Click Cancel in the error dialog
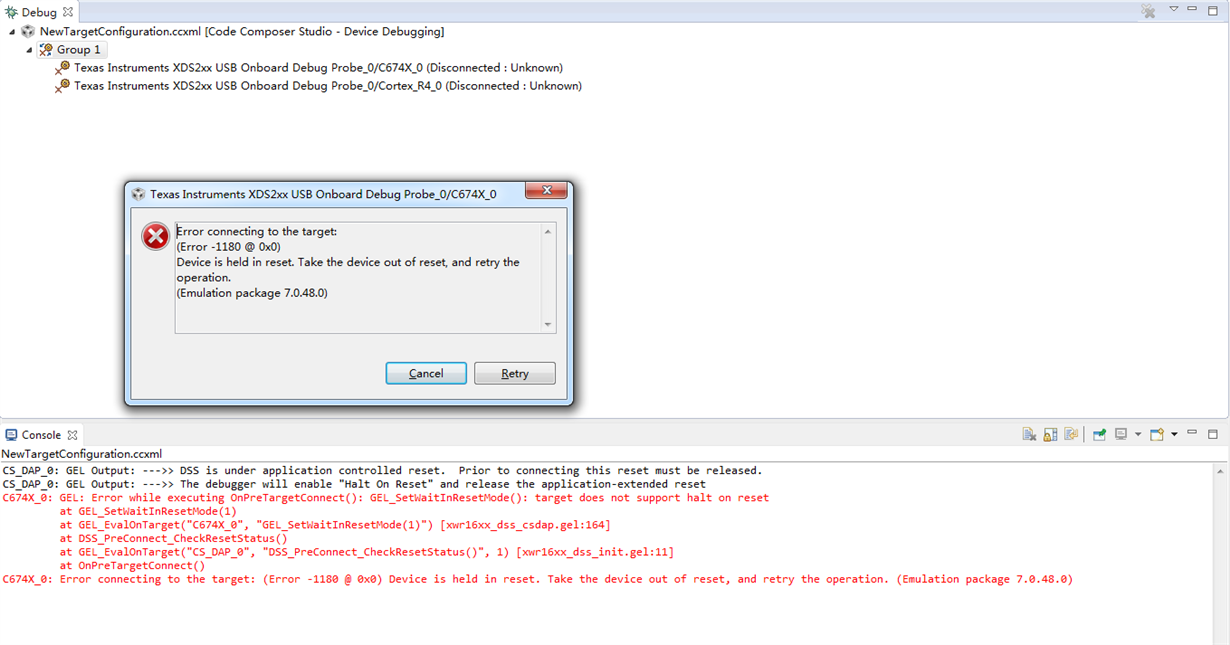Image resolution: width=1230 pixels, height=645 pixels. tap(426, 373)
